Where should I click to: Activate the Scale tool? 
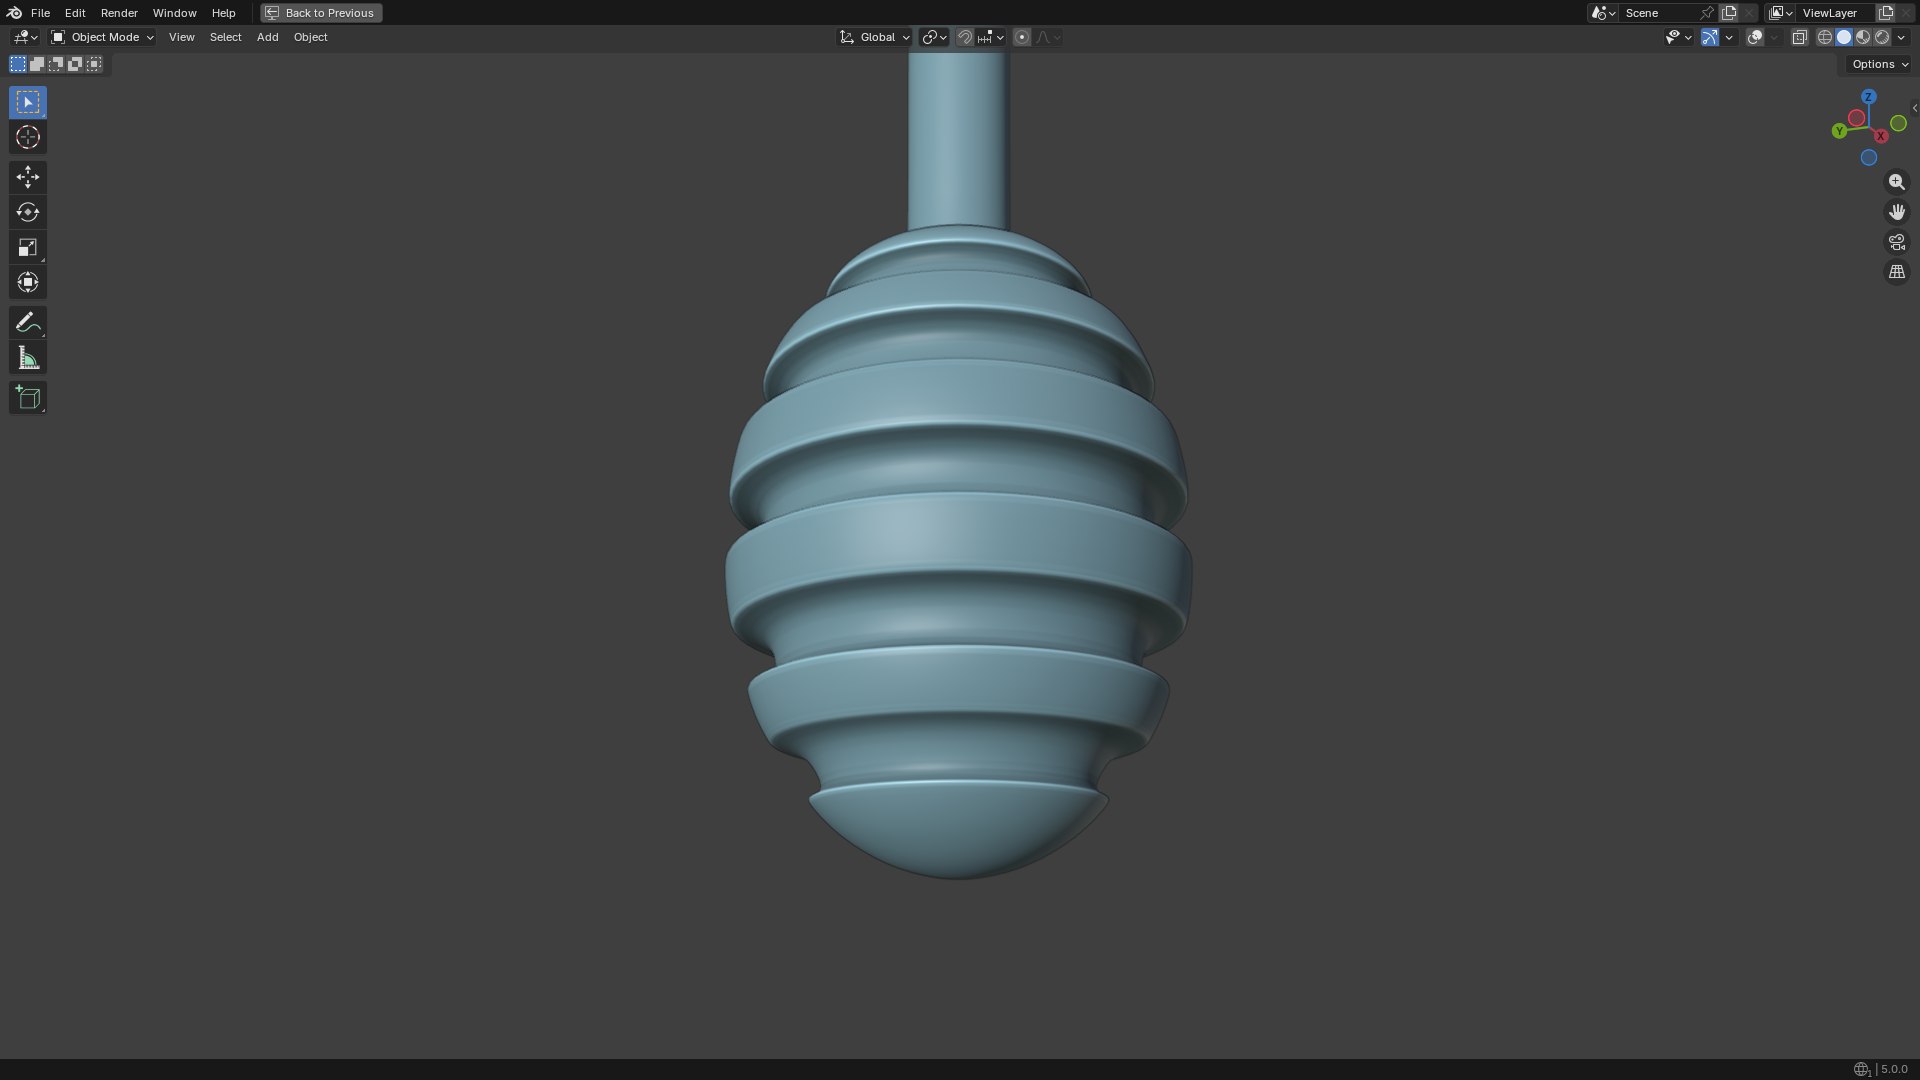(28, 247)
